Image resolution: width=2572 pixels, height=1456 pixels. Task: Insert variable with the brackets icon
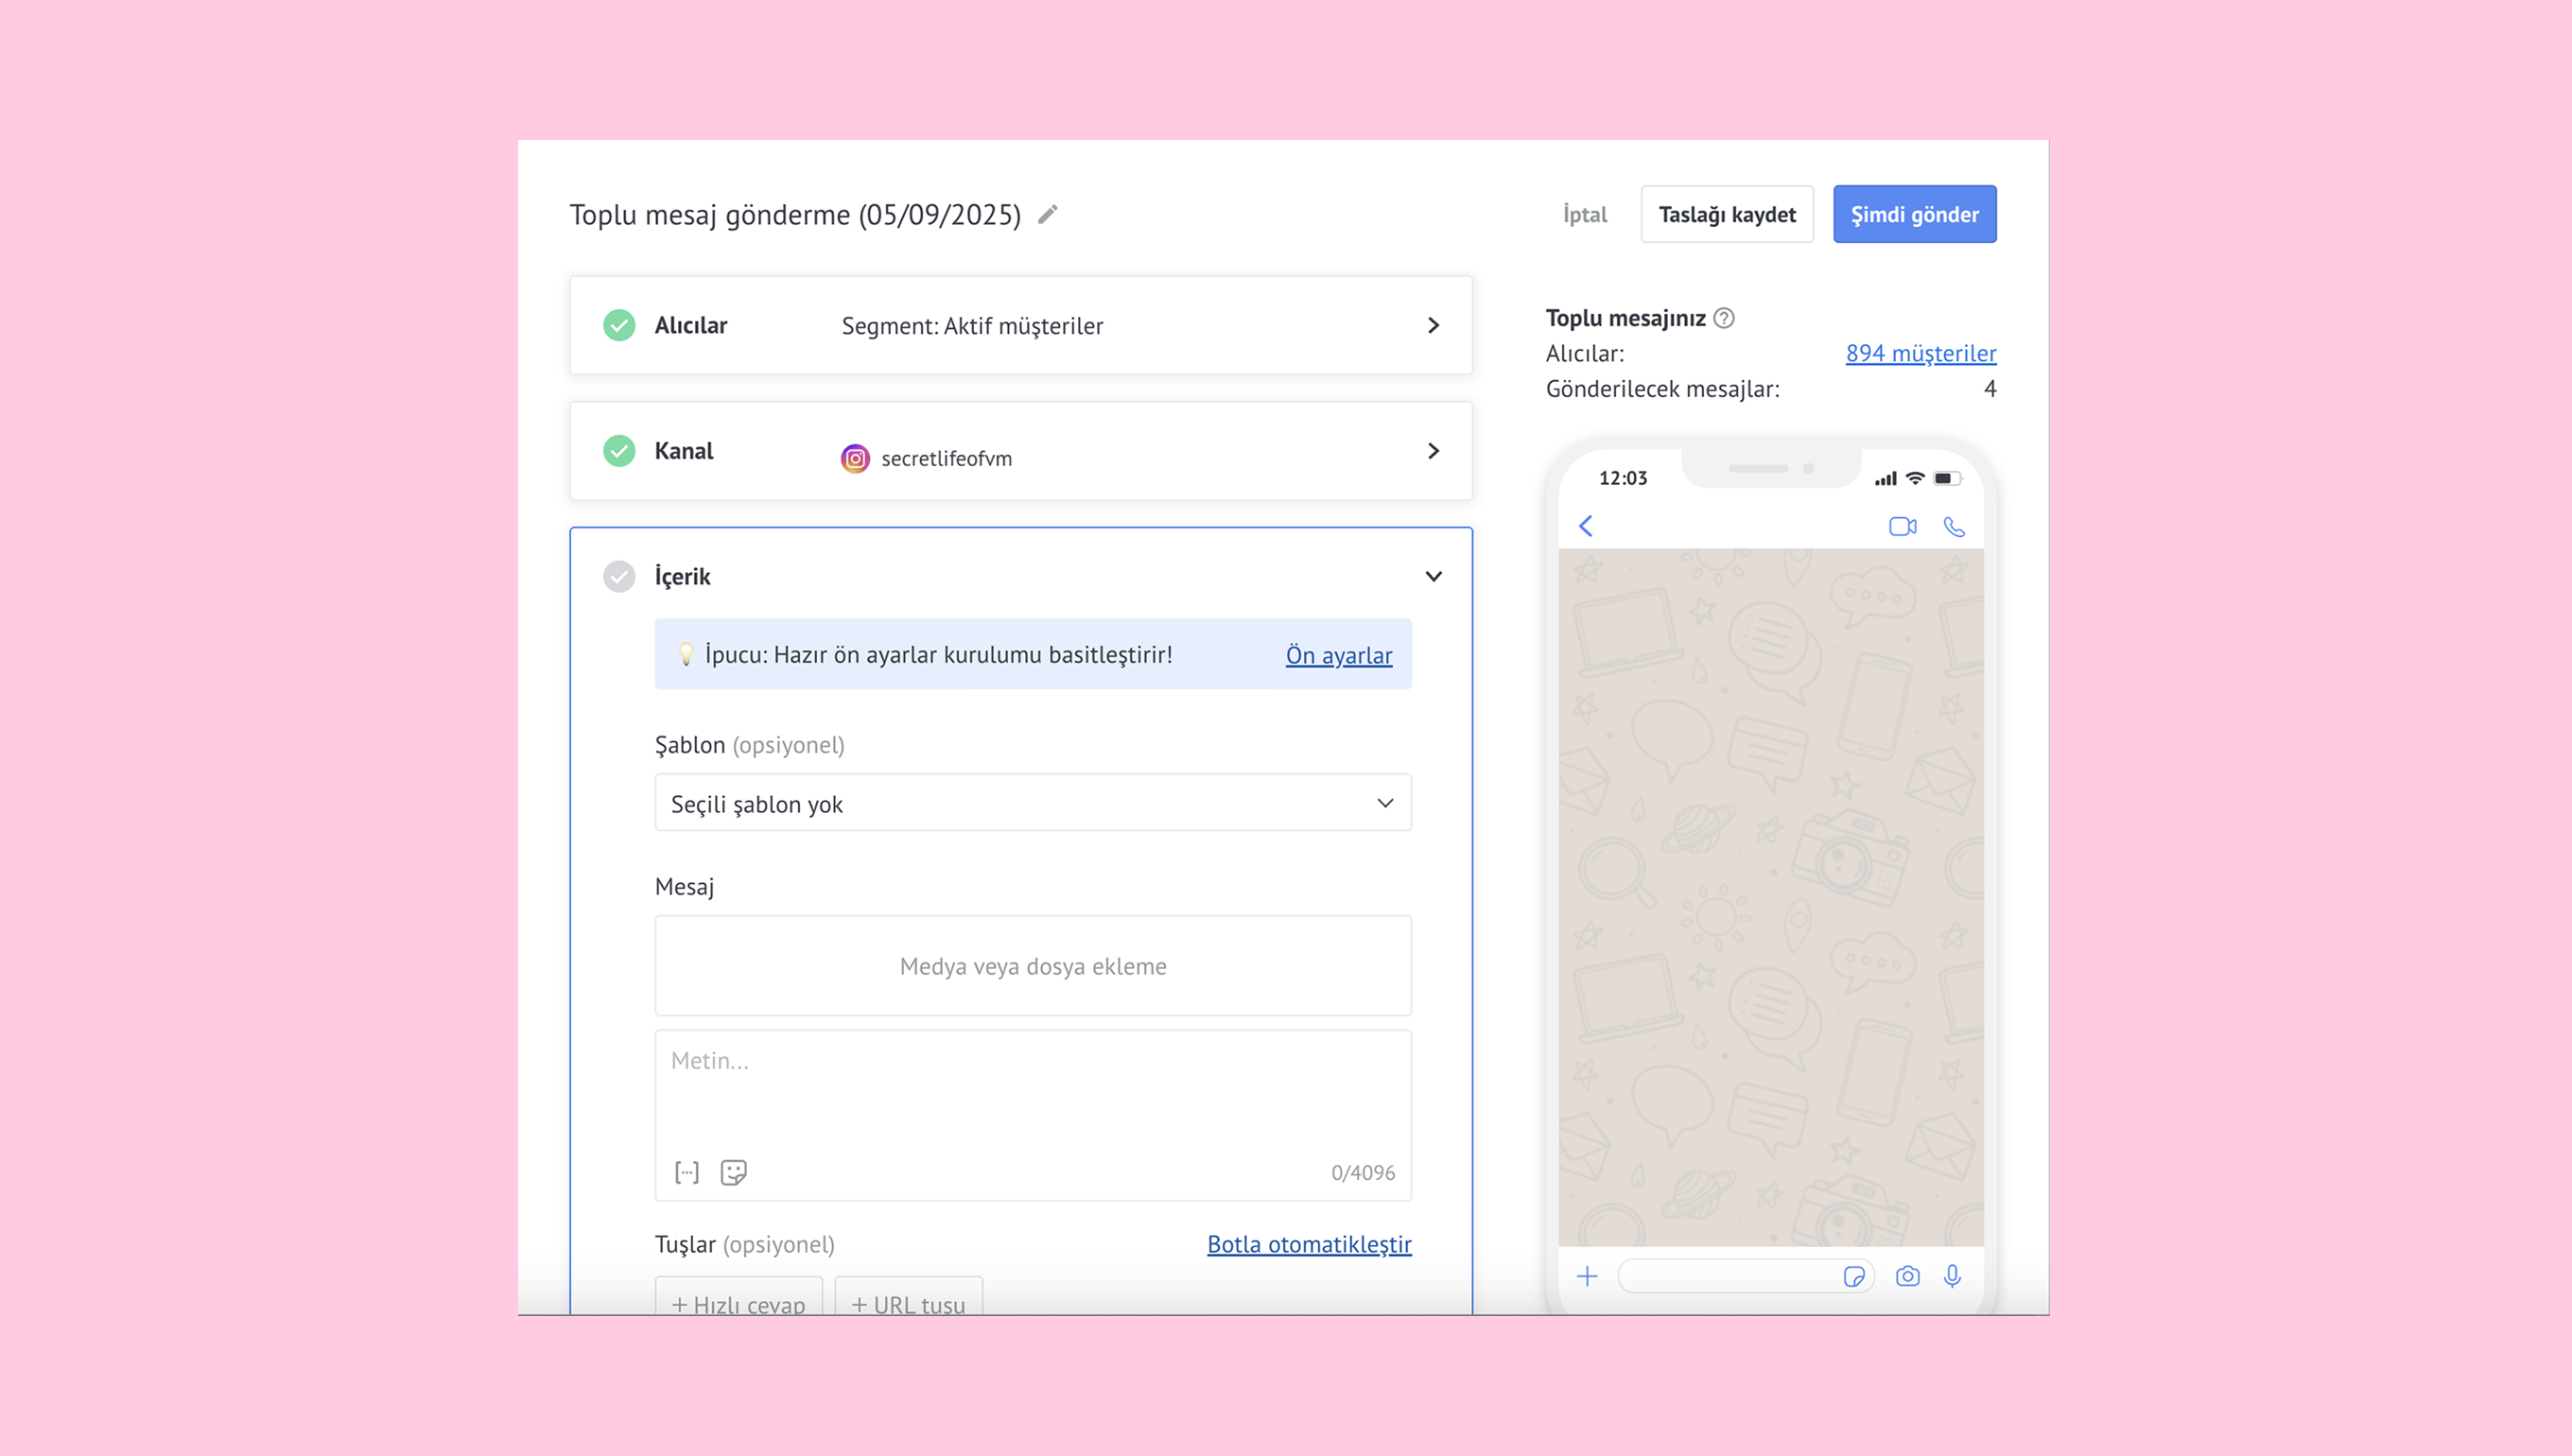coord(687,1172)
